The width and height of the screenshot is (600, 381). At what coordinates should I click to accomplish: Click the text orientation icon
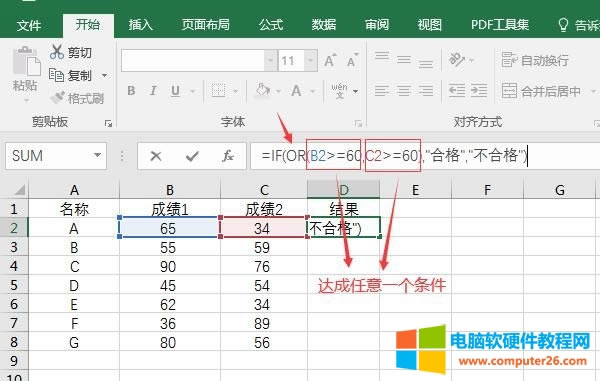tap(457, 60)
